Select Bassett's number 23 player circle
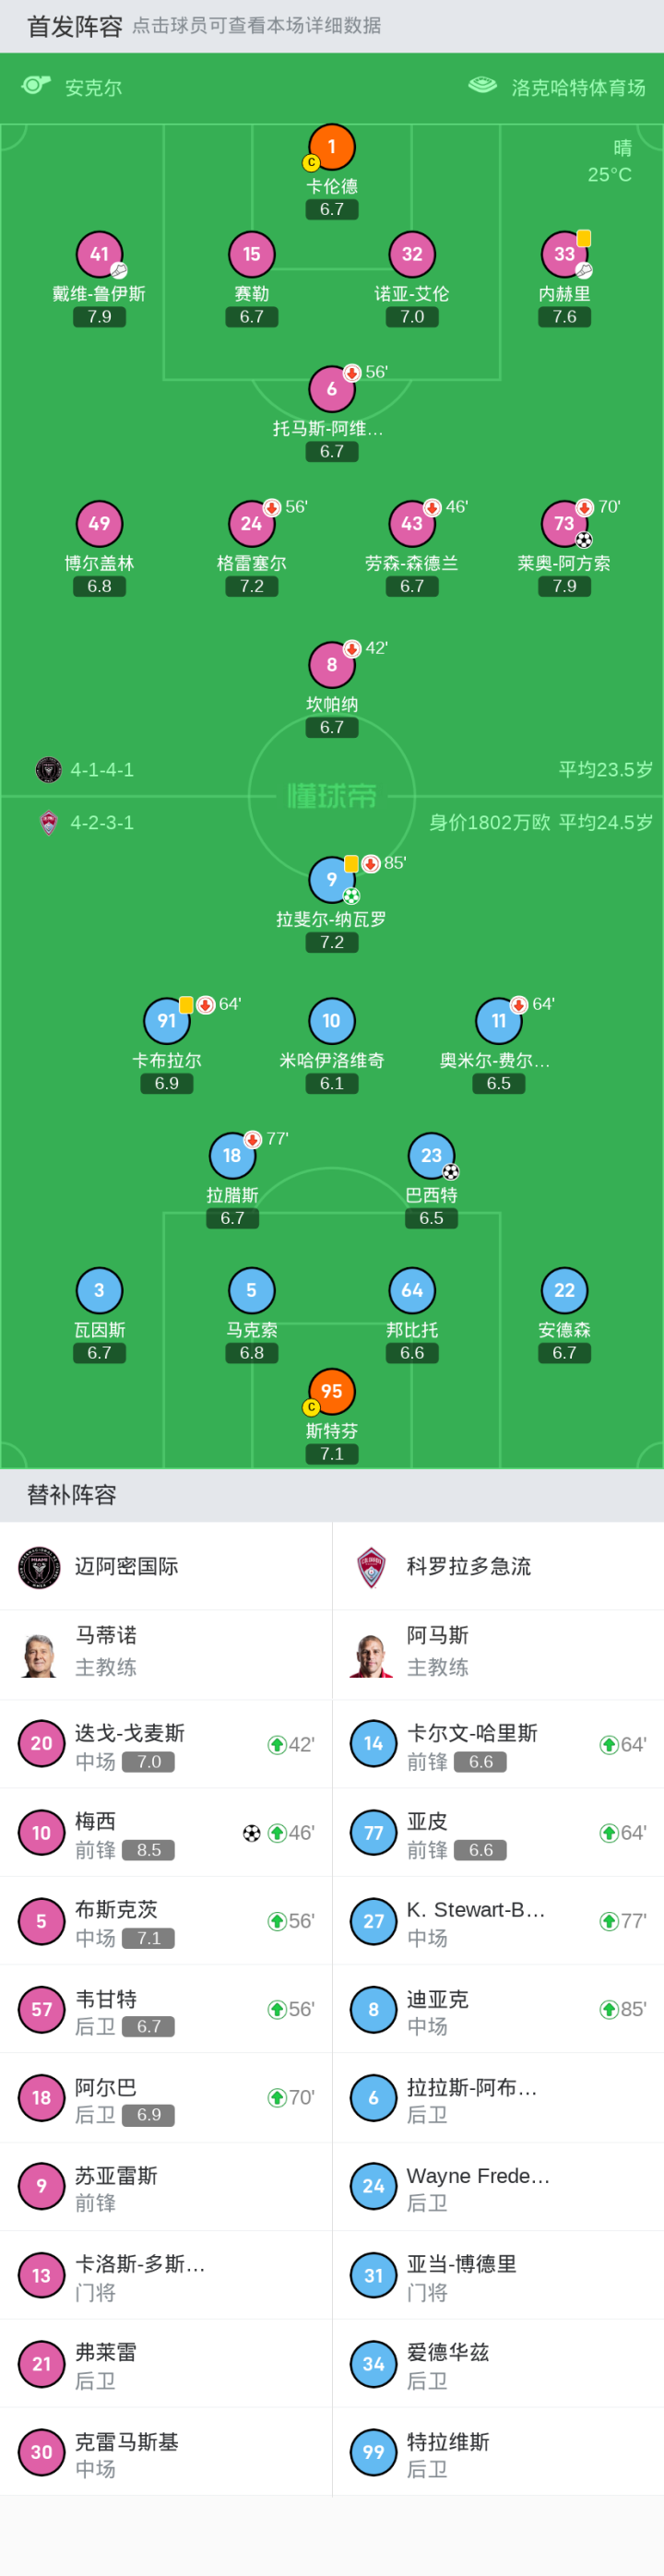This screenshot has width=664, height=2576. (431, 1155)
